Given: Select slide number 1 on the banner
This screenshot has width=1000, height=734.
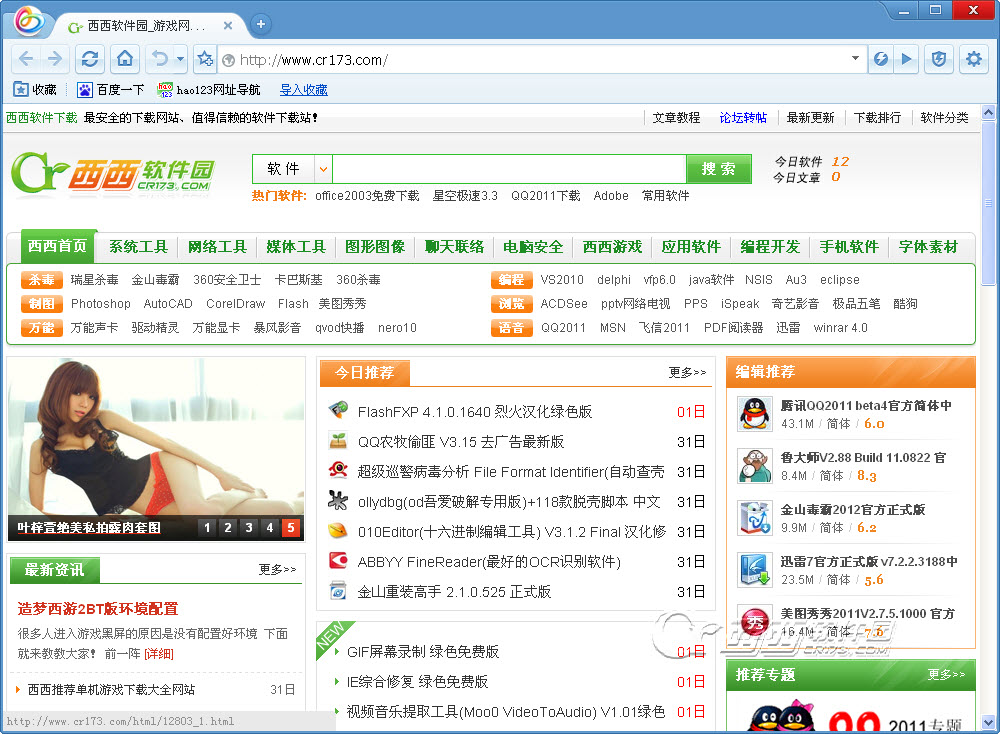Looking at the screenshot, I should pos(207,527).
